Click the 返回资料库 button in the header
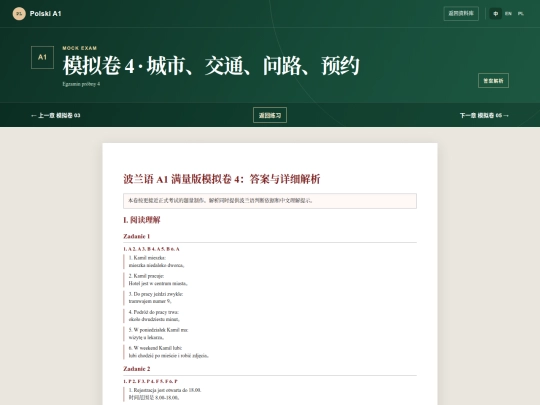This screenshot has width=540, height=405. [461, 13]
